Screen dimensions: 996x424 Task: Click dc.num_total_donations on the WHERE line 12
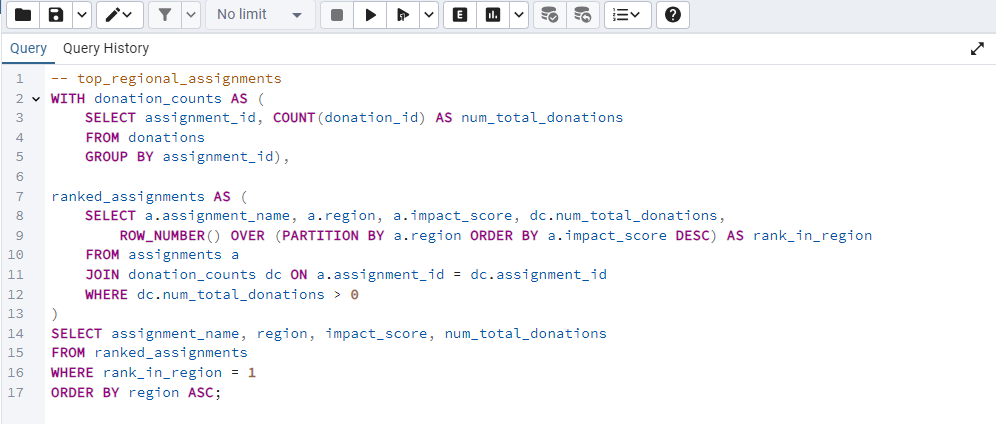[x=231, y=295]
